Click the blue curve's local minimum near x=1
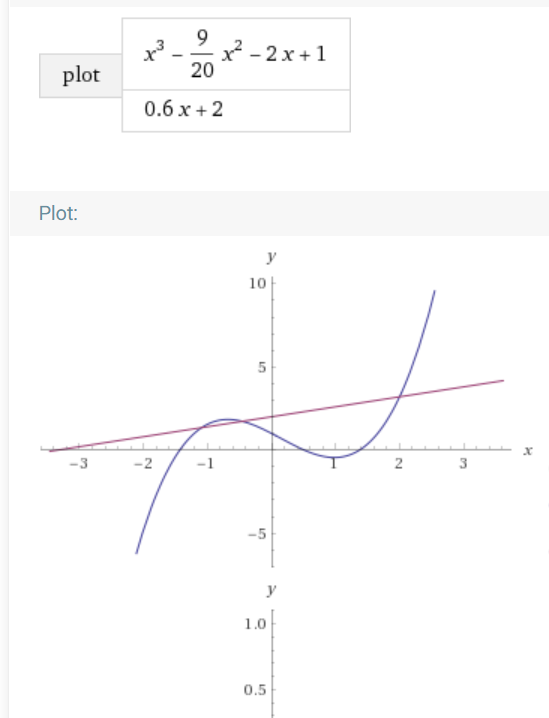Viewport: 549px width, 718px height. pyautogui.click(x=335, y=457)
